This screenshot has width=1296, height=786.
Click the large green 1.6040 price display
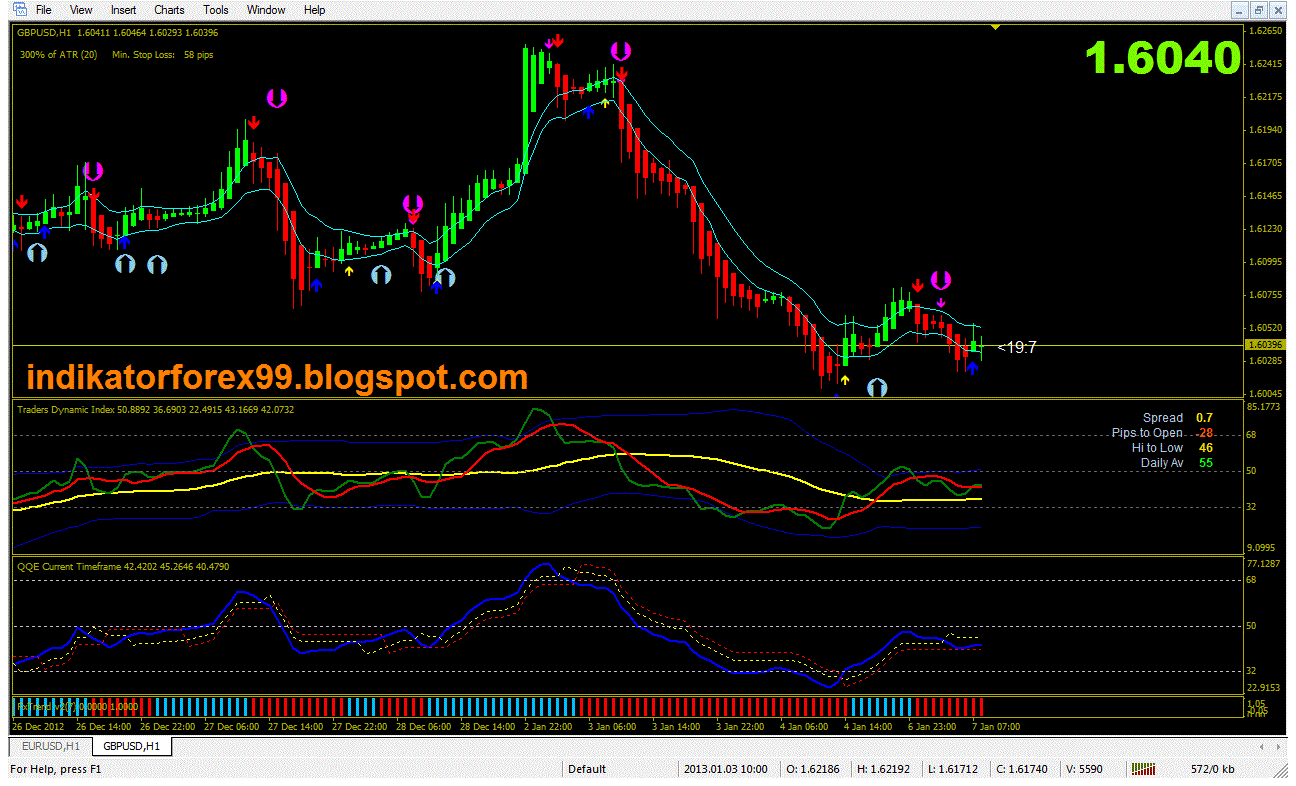tap(1164, 57)
